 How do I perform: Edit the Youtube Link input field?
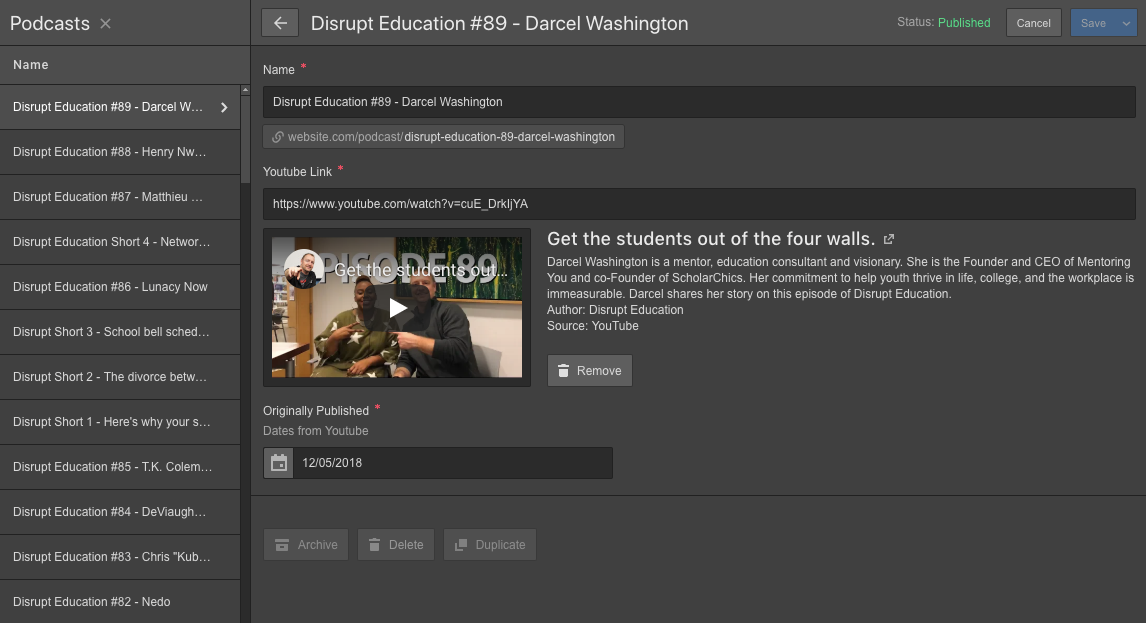point(699,204)
